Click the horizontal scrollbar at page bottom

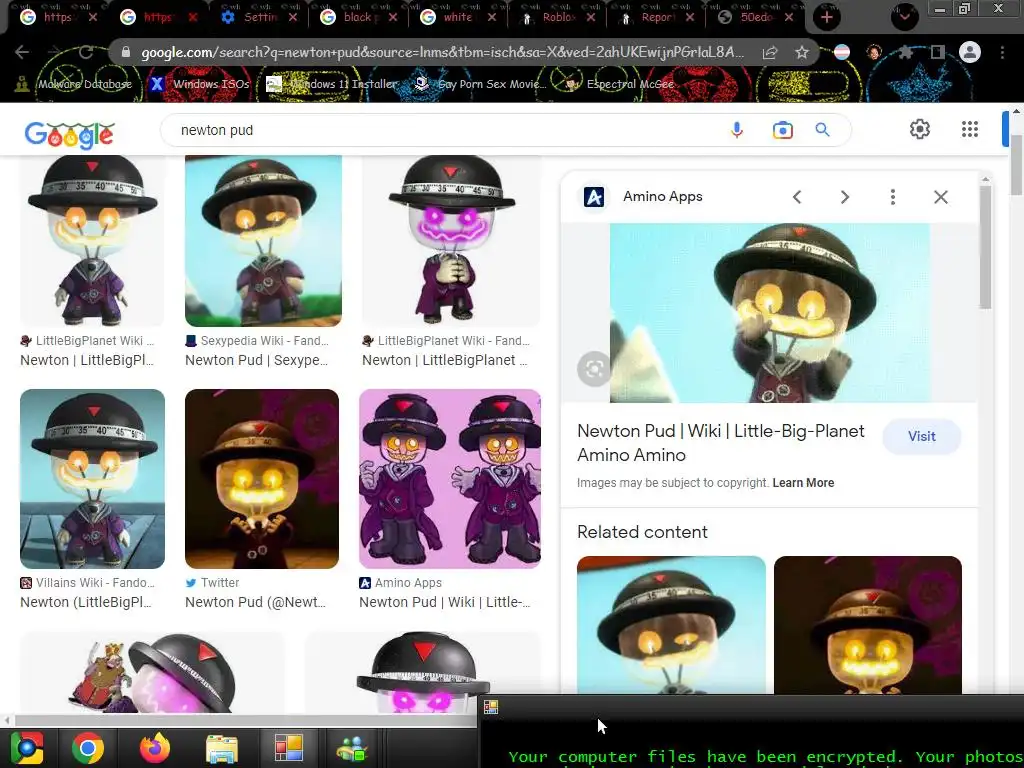tap(245, 720)
